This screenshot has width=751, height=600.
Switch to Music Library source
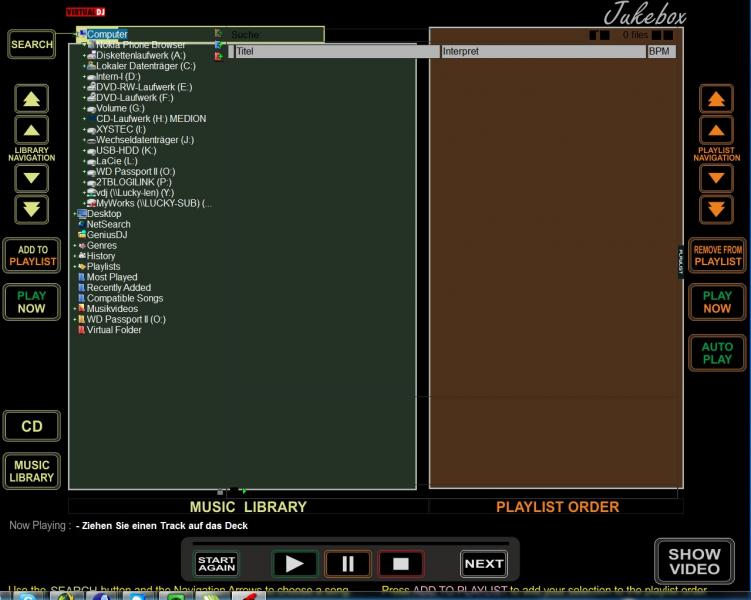pos(32,471)
